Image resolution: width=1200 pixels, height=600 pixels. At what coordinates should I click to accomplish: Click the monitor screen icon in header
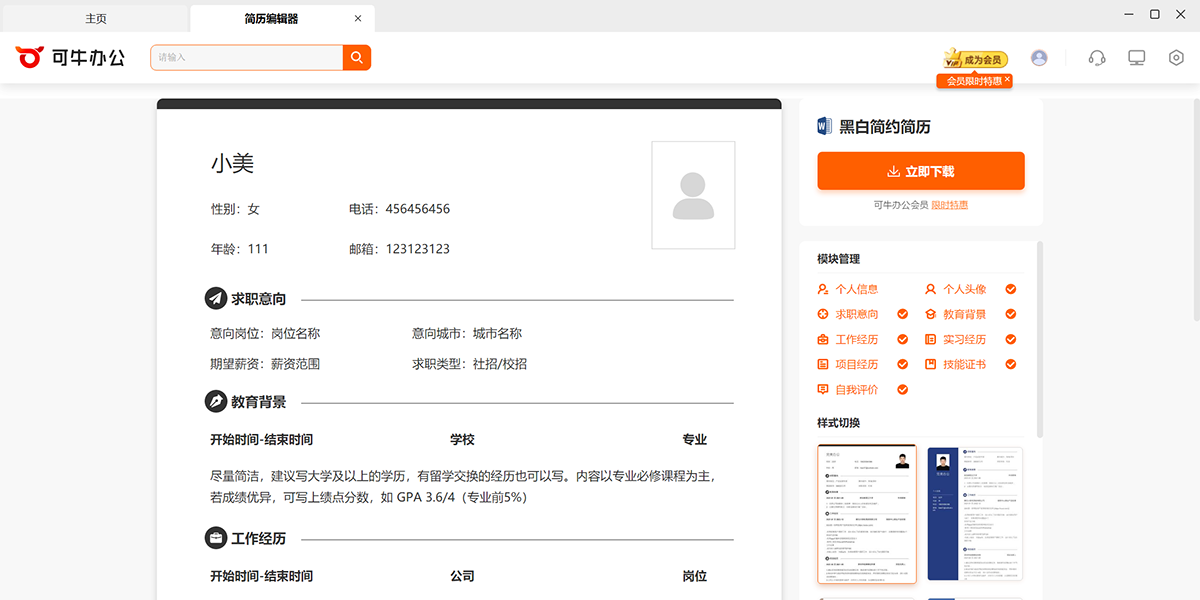pos(1137,58)
